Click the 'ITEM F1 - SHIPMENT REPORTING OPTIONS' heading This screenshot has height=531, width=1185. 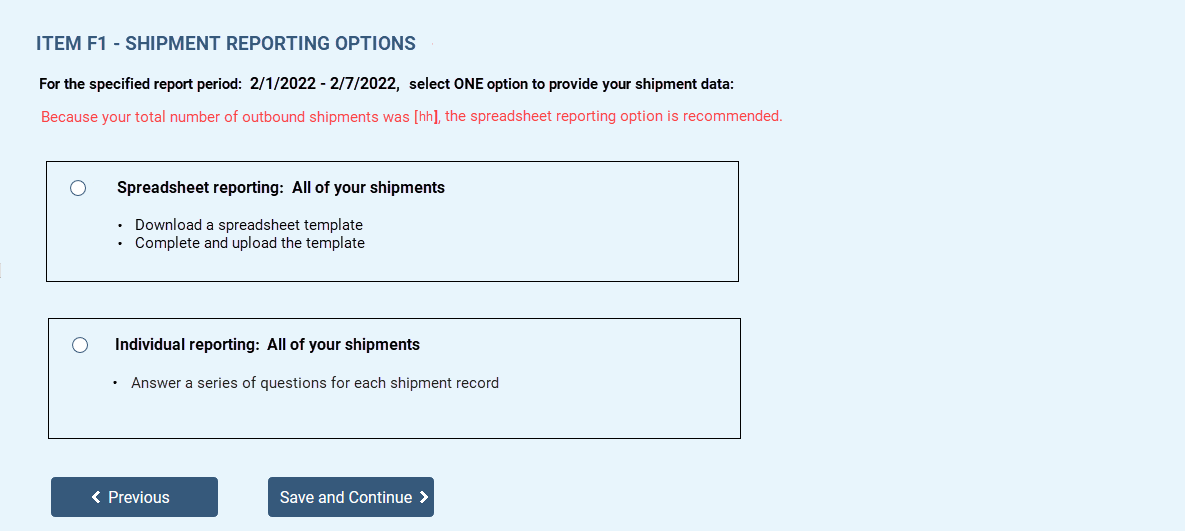[x=226, y=44]
